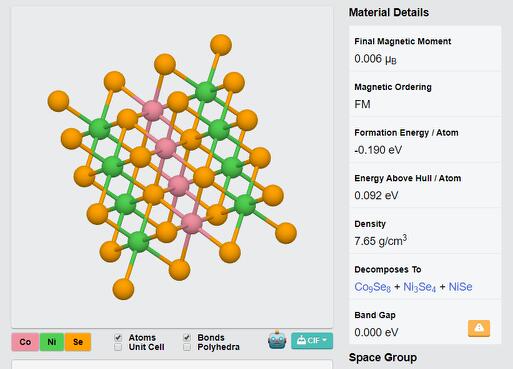The height and width of the screenshot is (369, 513).
Task: Click the robot assistant icon
Action: 277,340
